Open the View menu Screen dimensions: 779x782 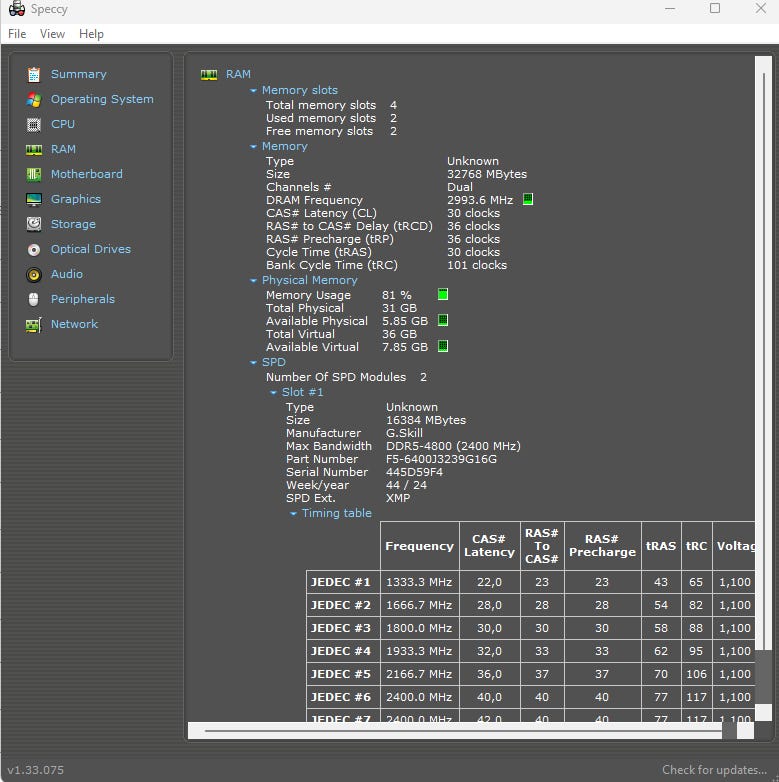point(52,34)
